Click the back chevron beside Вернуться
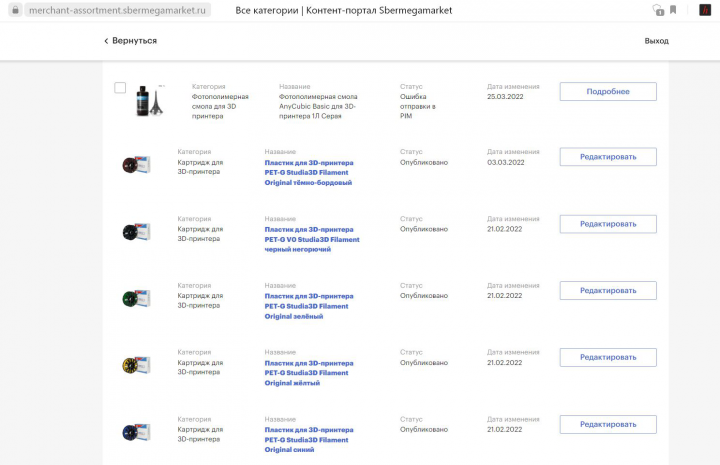This screenshot has height=465, width=720. tap(106, 41)
